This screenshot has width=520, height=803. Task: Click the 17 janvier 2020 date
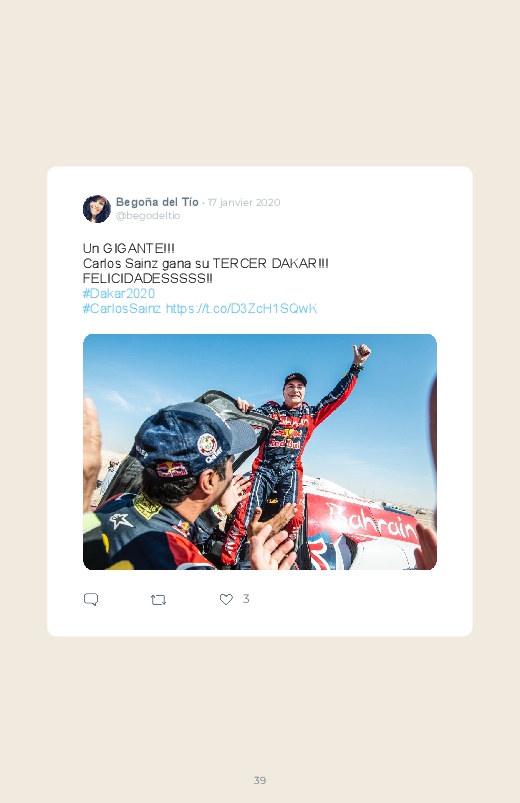244,202
